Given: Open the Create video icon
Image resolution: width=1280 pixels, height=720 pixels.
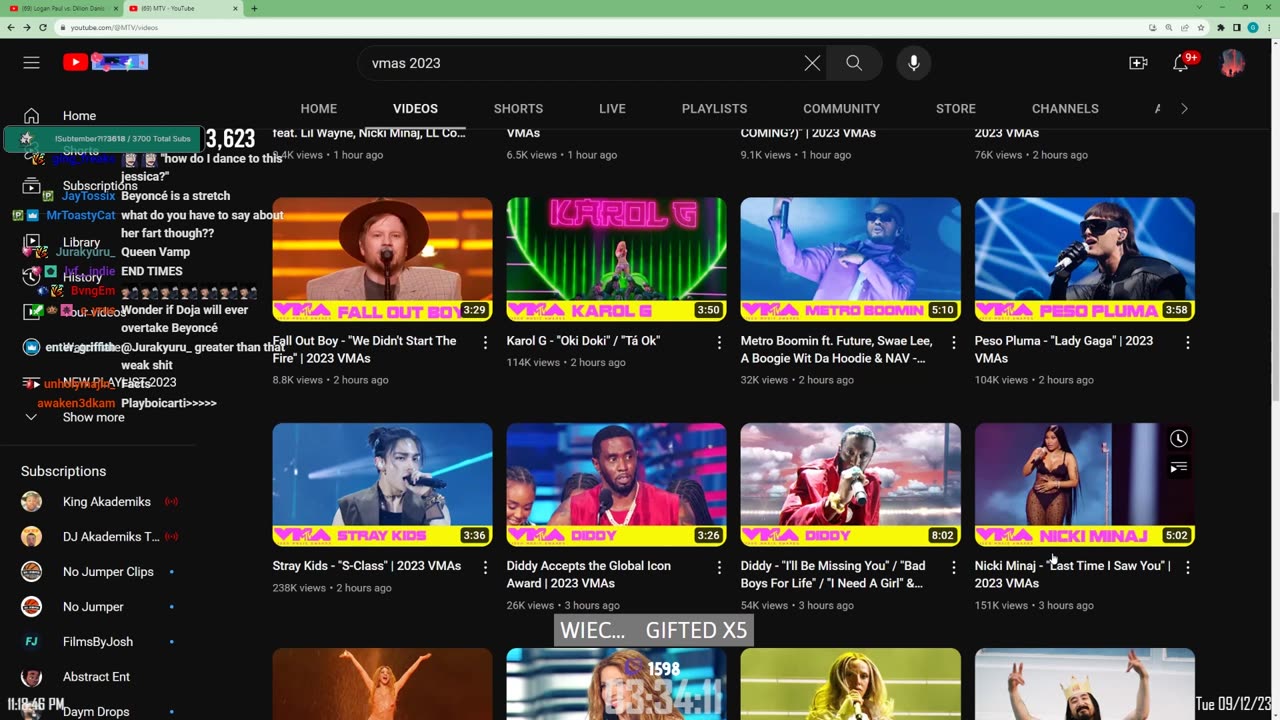Looking at the screenshot, I should click(1138, 63).
